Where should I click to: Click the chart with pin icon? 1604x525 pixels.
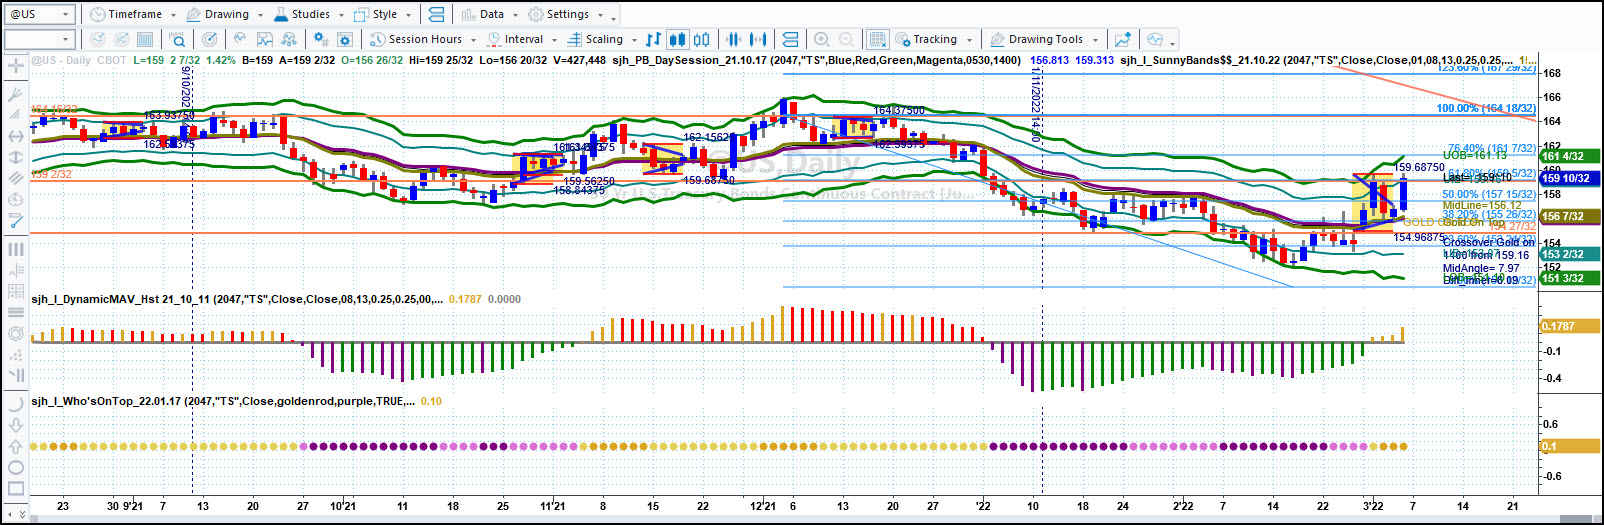(264, 39)
